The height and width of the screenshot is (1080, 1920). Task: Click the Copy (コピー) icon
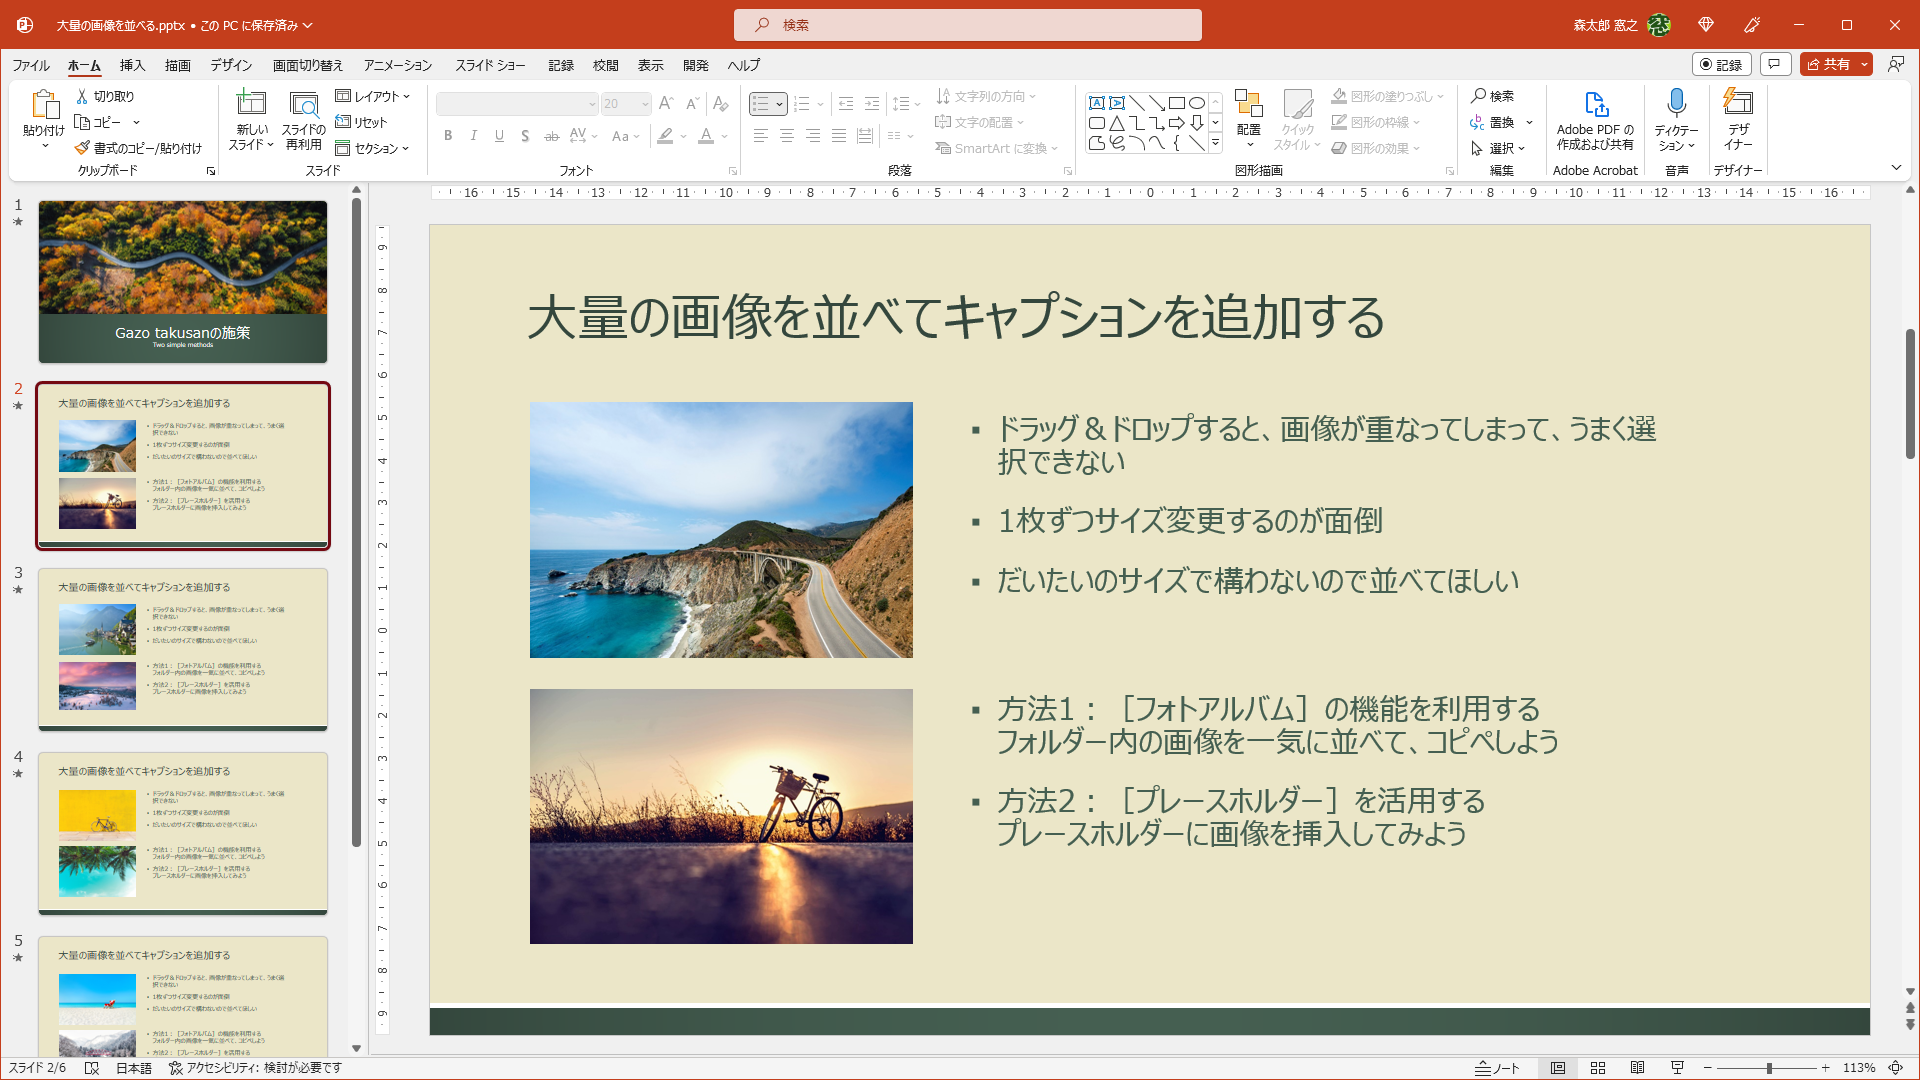coord(84,121)
